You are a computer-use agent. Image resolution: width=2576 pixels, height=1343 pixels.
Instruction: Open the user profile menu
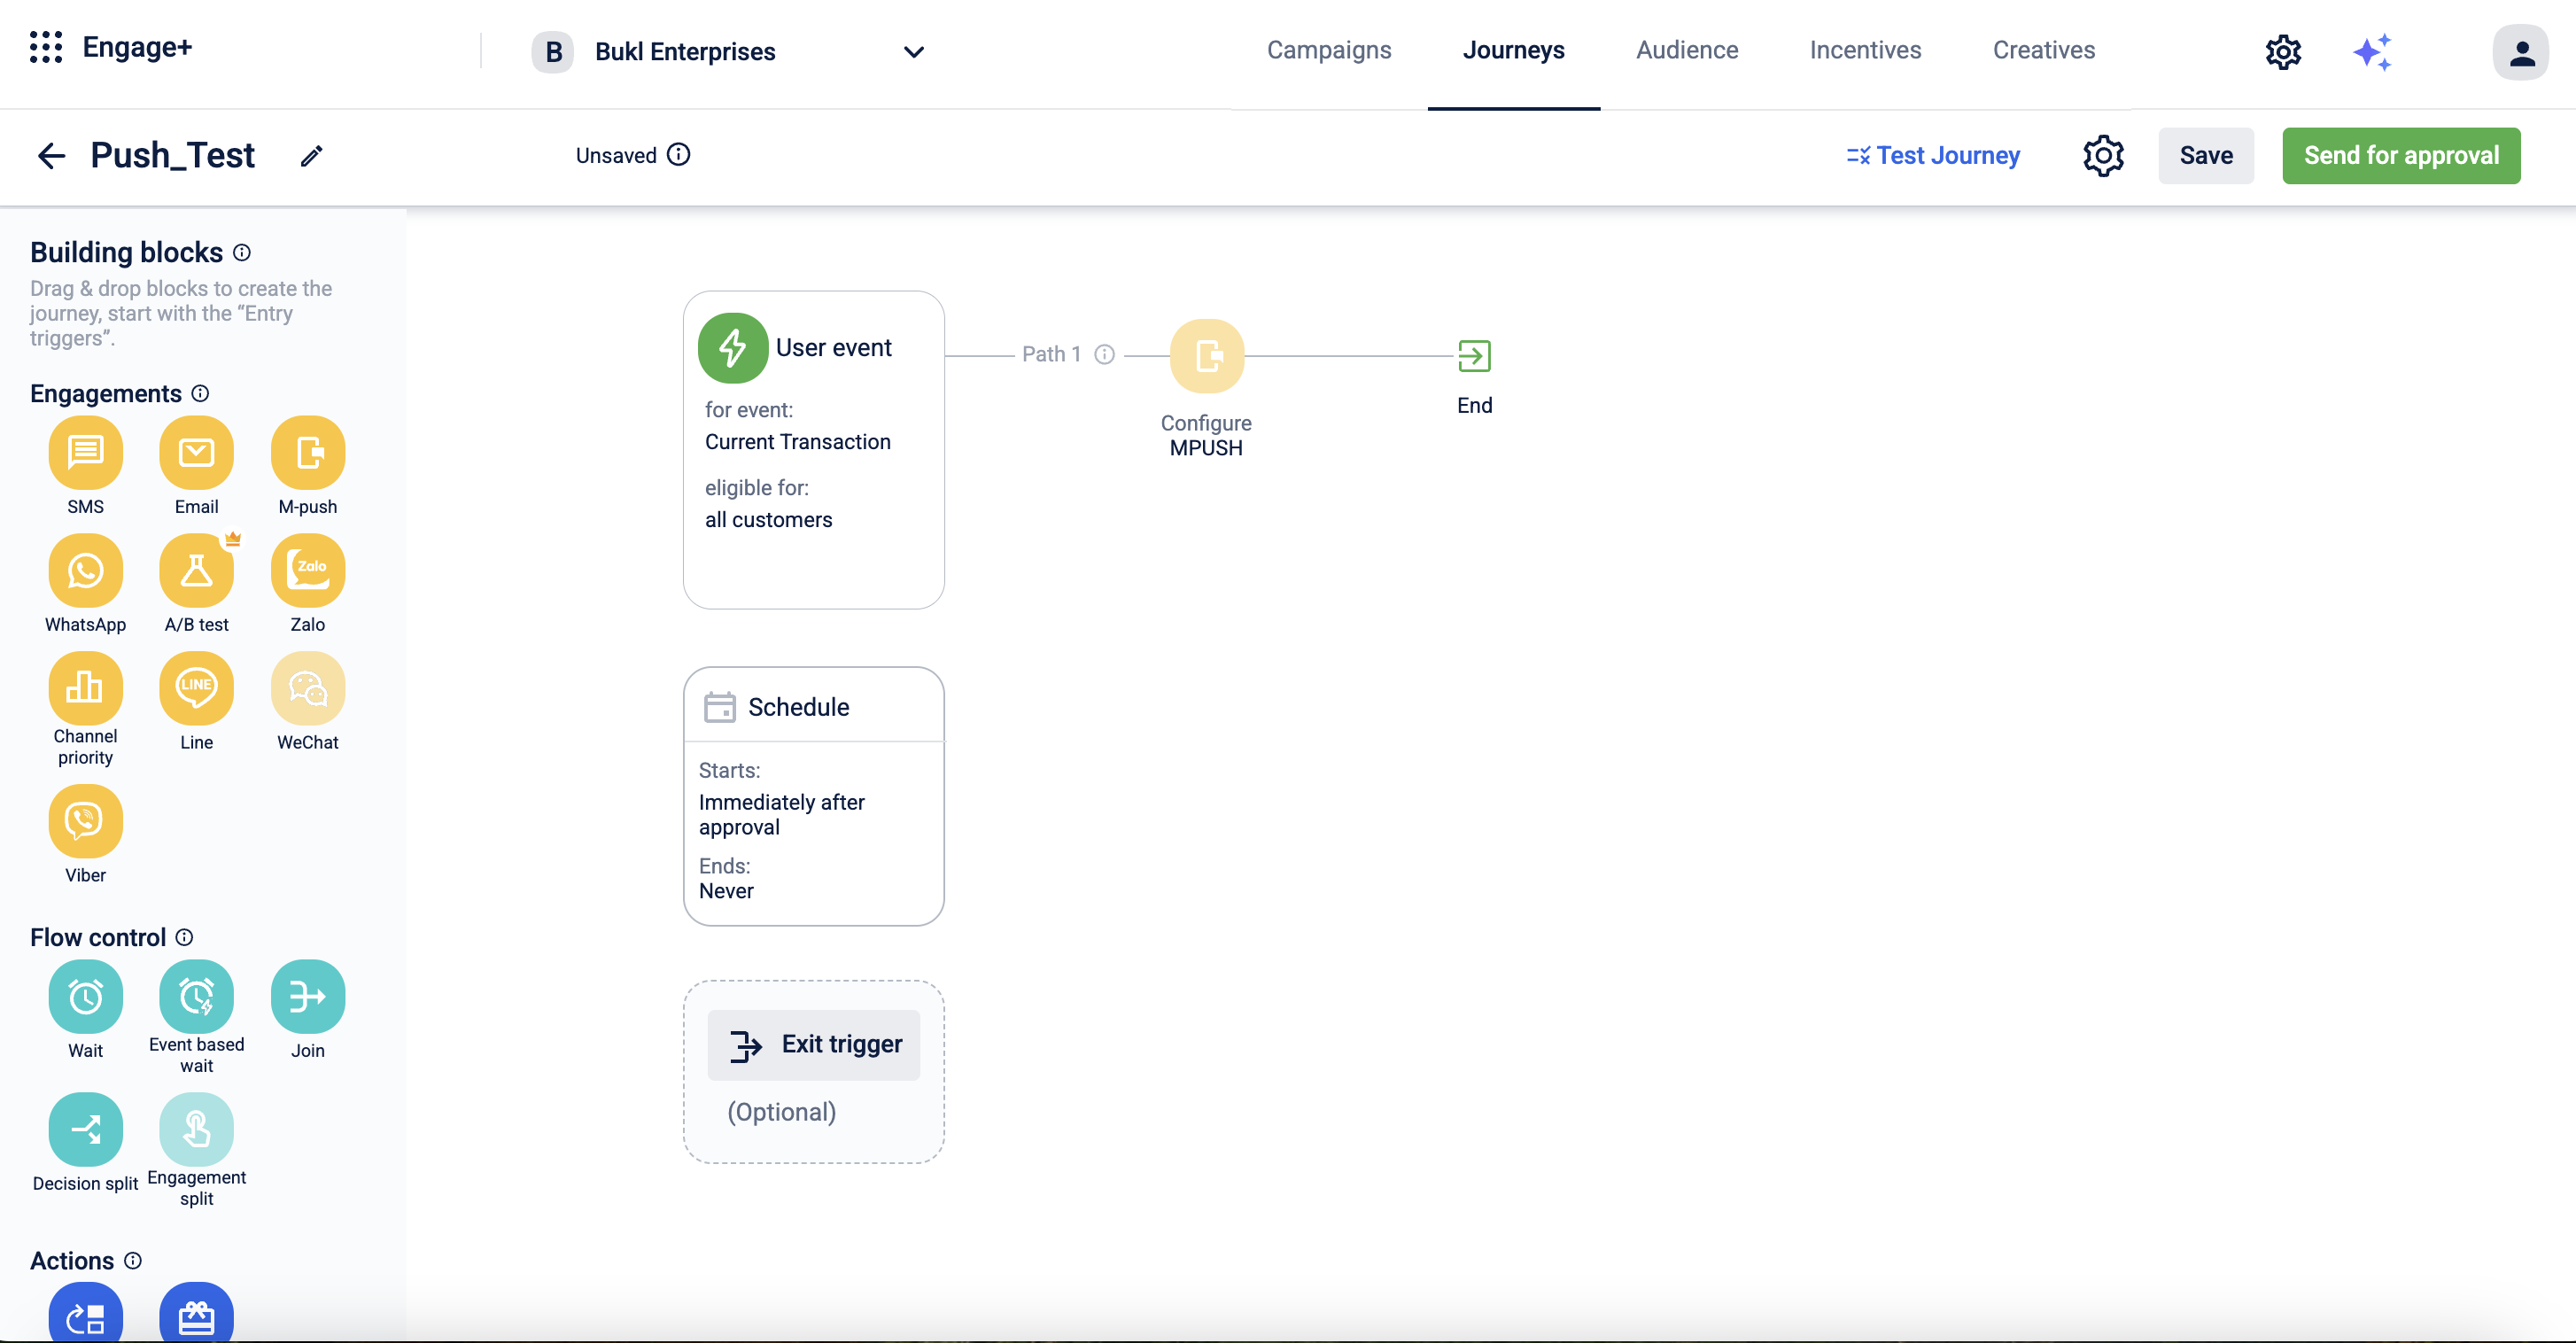coord(2519,52)
